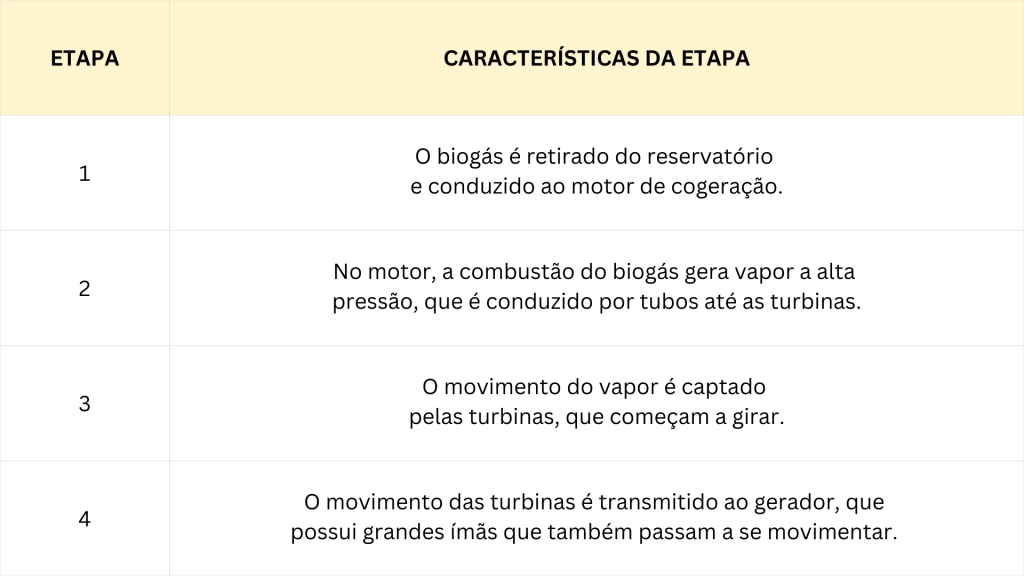Click the word "cogeração" in step 1
1024x576 pixels.
pyautogui.click(x=732, y=187)
